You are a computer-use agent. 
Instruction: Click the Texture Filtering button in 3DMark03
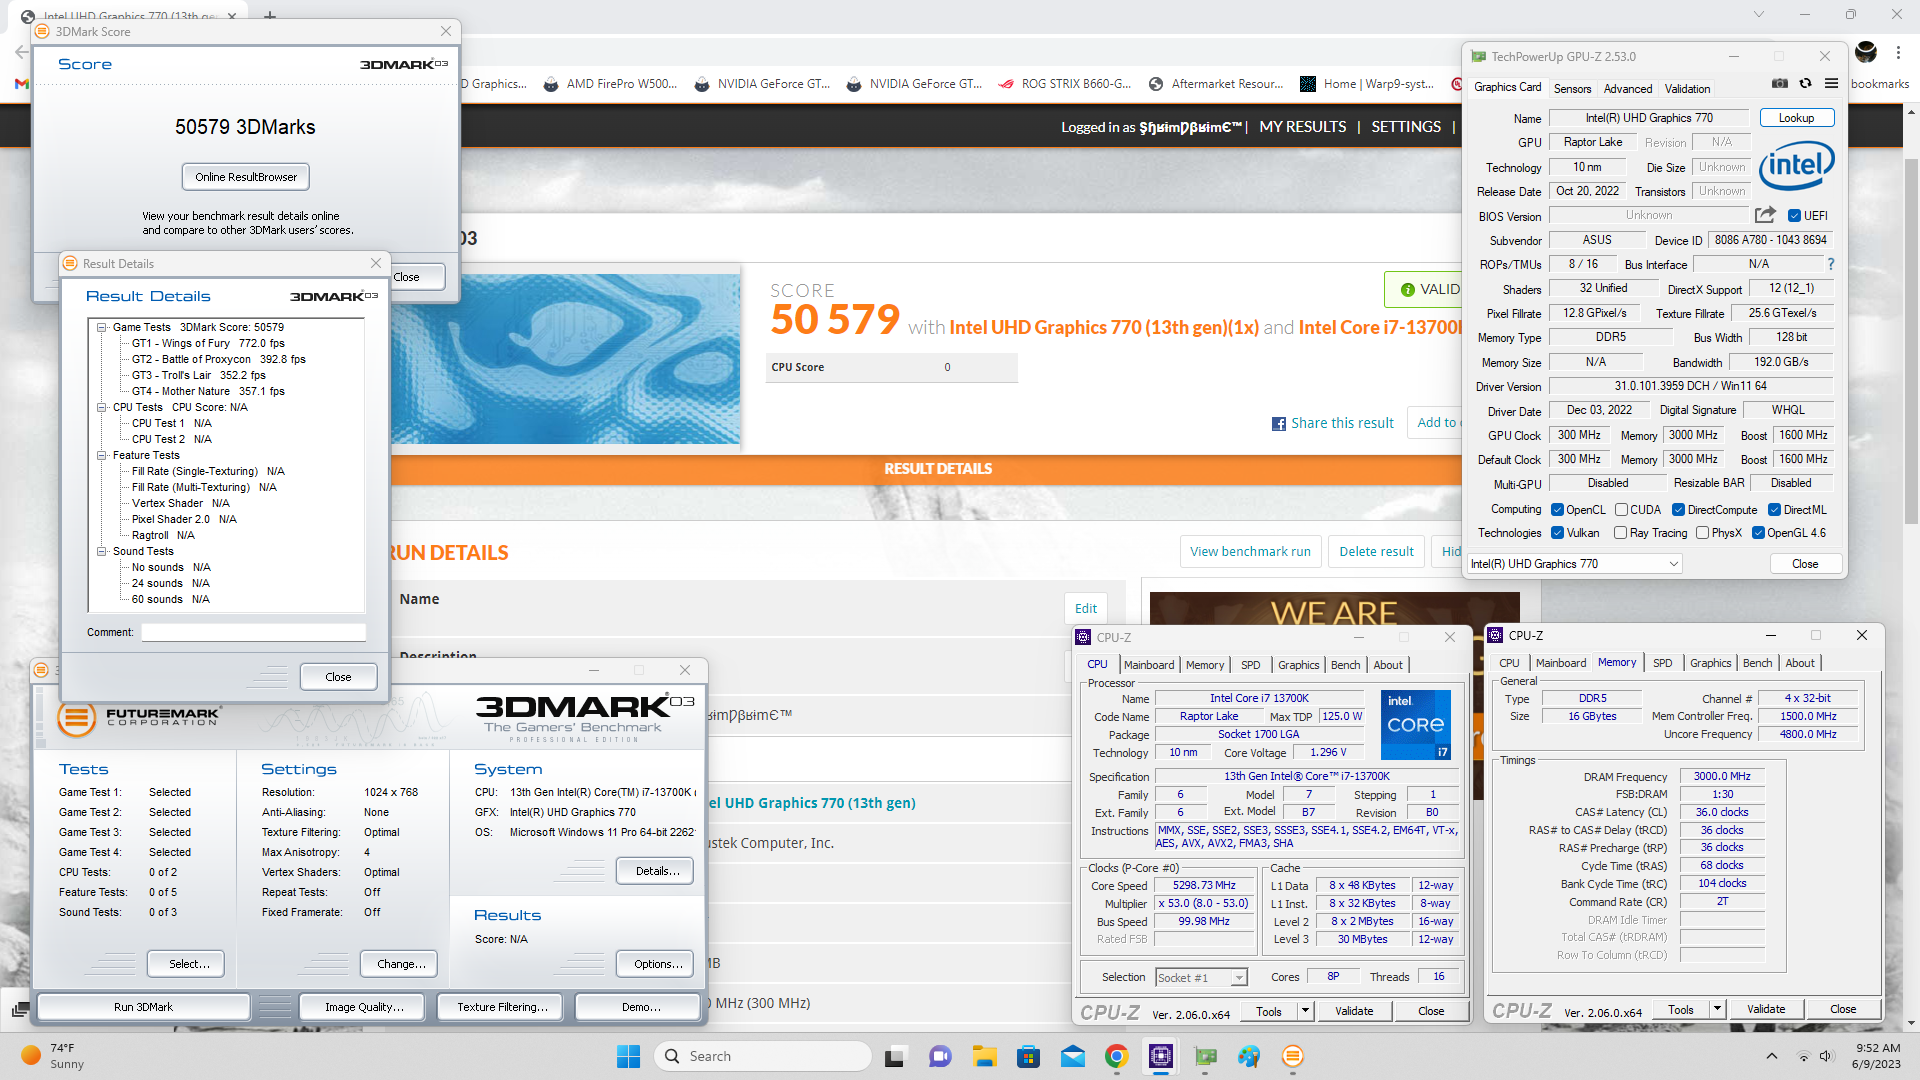(x=502, y=1007)
